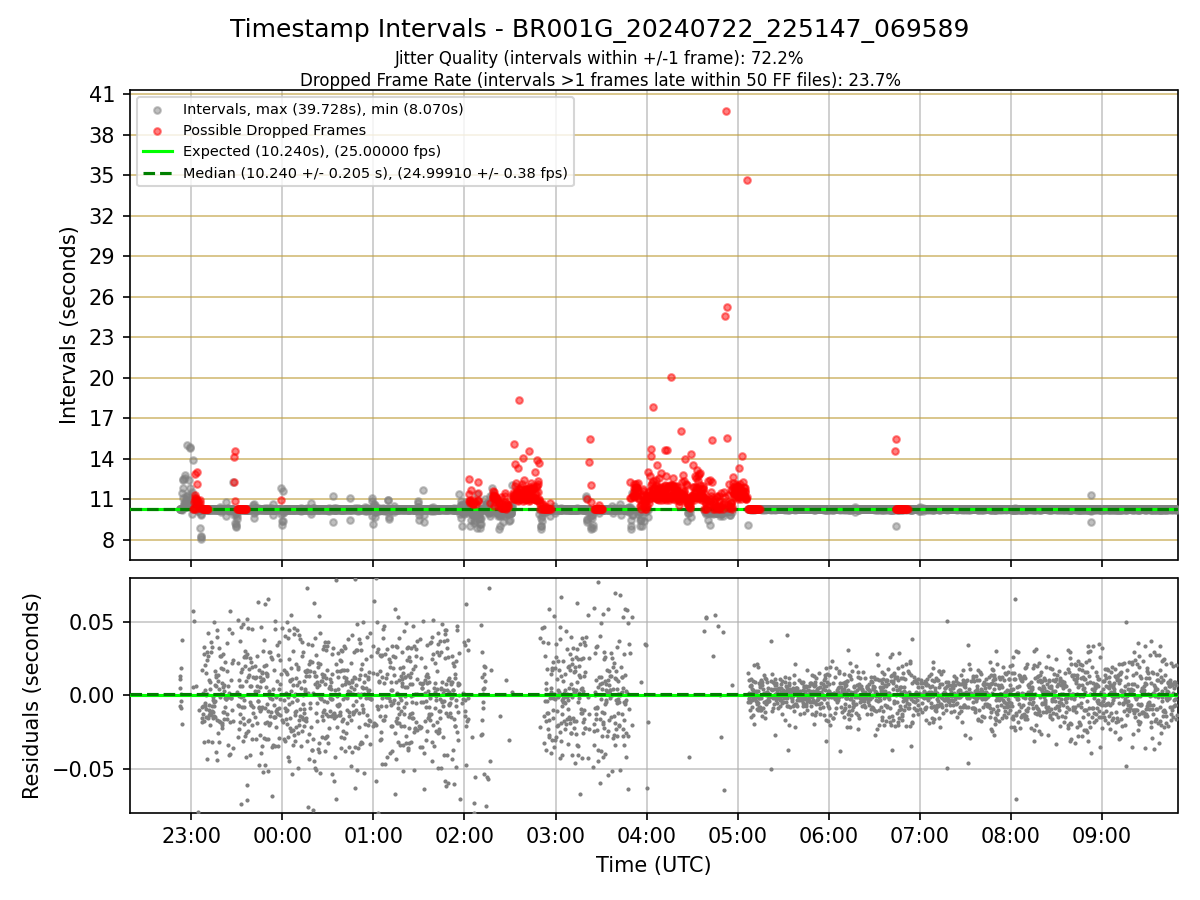Click the red 'Possible Dropped Frames' legend marker
This screenshot has height=900, width=1200.
[157, 130]
